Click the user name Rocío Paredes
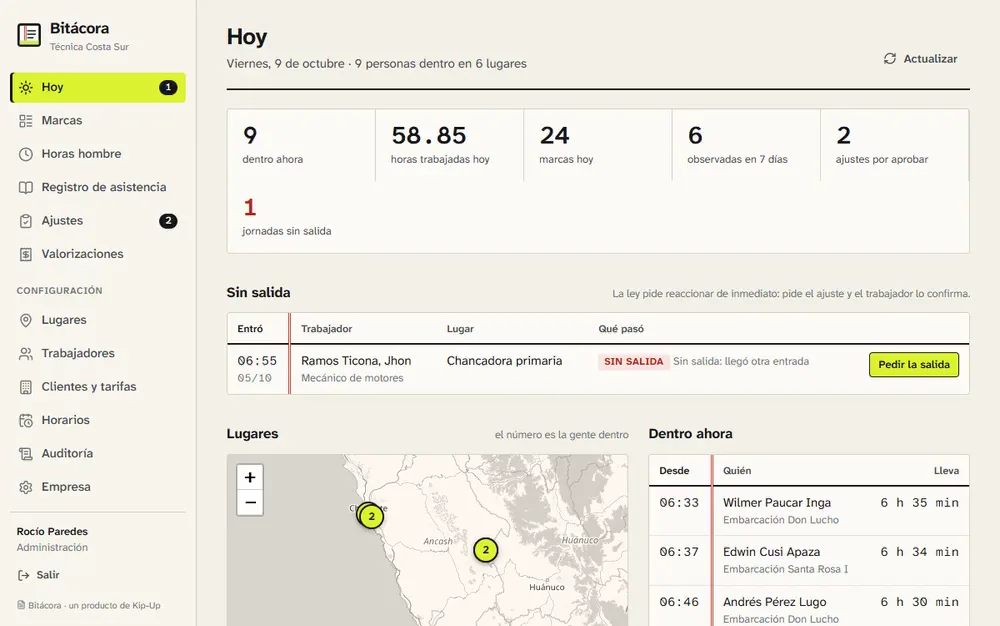This screenshot has height=626, width=1000. tap(52, 532)
